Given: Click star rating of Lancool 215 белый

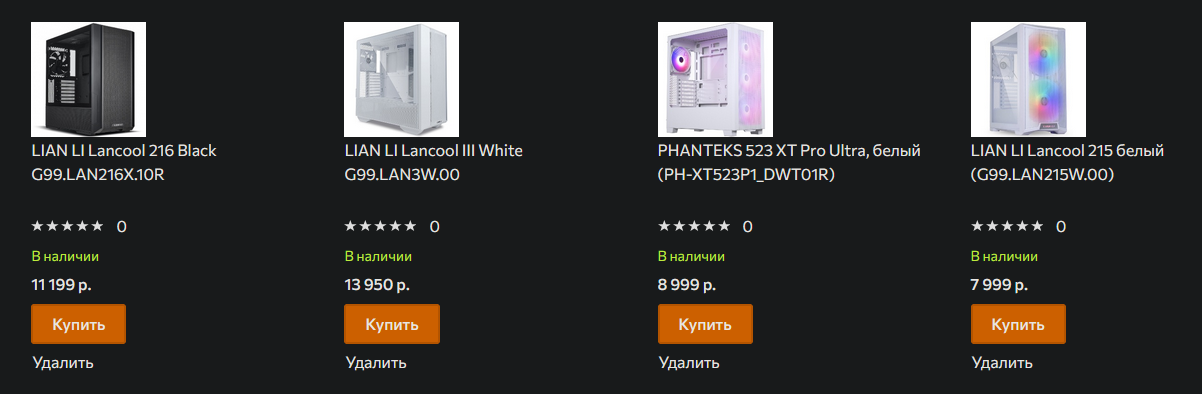Looking at the screenshot, I should pyautogui.click(x=1006, y=226).
